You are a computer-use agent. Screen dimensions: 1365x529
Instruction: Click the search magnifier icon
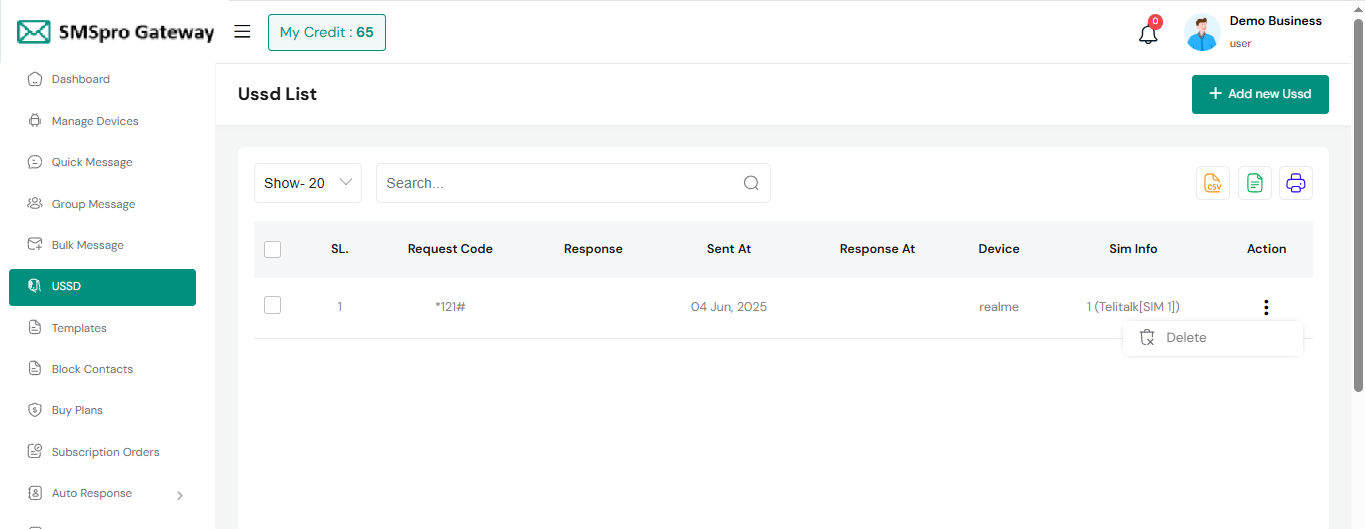click(x=751, y=183)
